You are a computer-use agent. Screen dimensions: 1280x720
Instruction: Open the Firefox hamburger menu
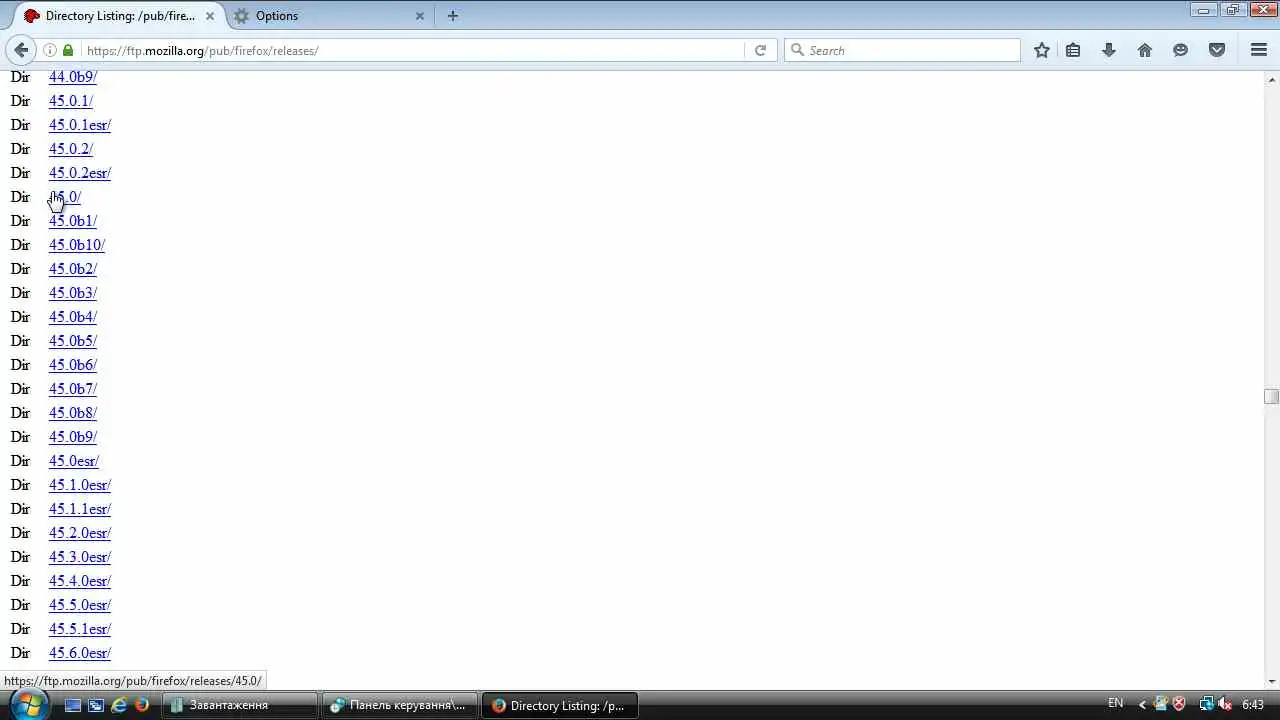tap(1259, 50)
